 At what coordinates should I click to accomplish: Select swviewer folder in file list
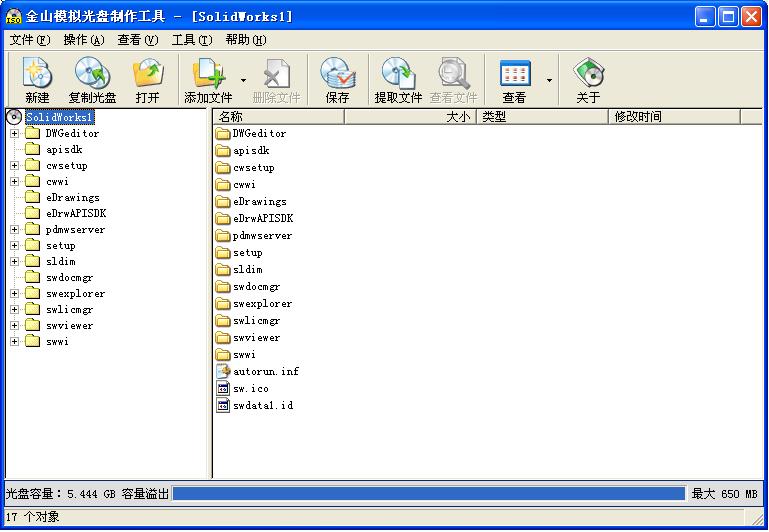point(248,338)
